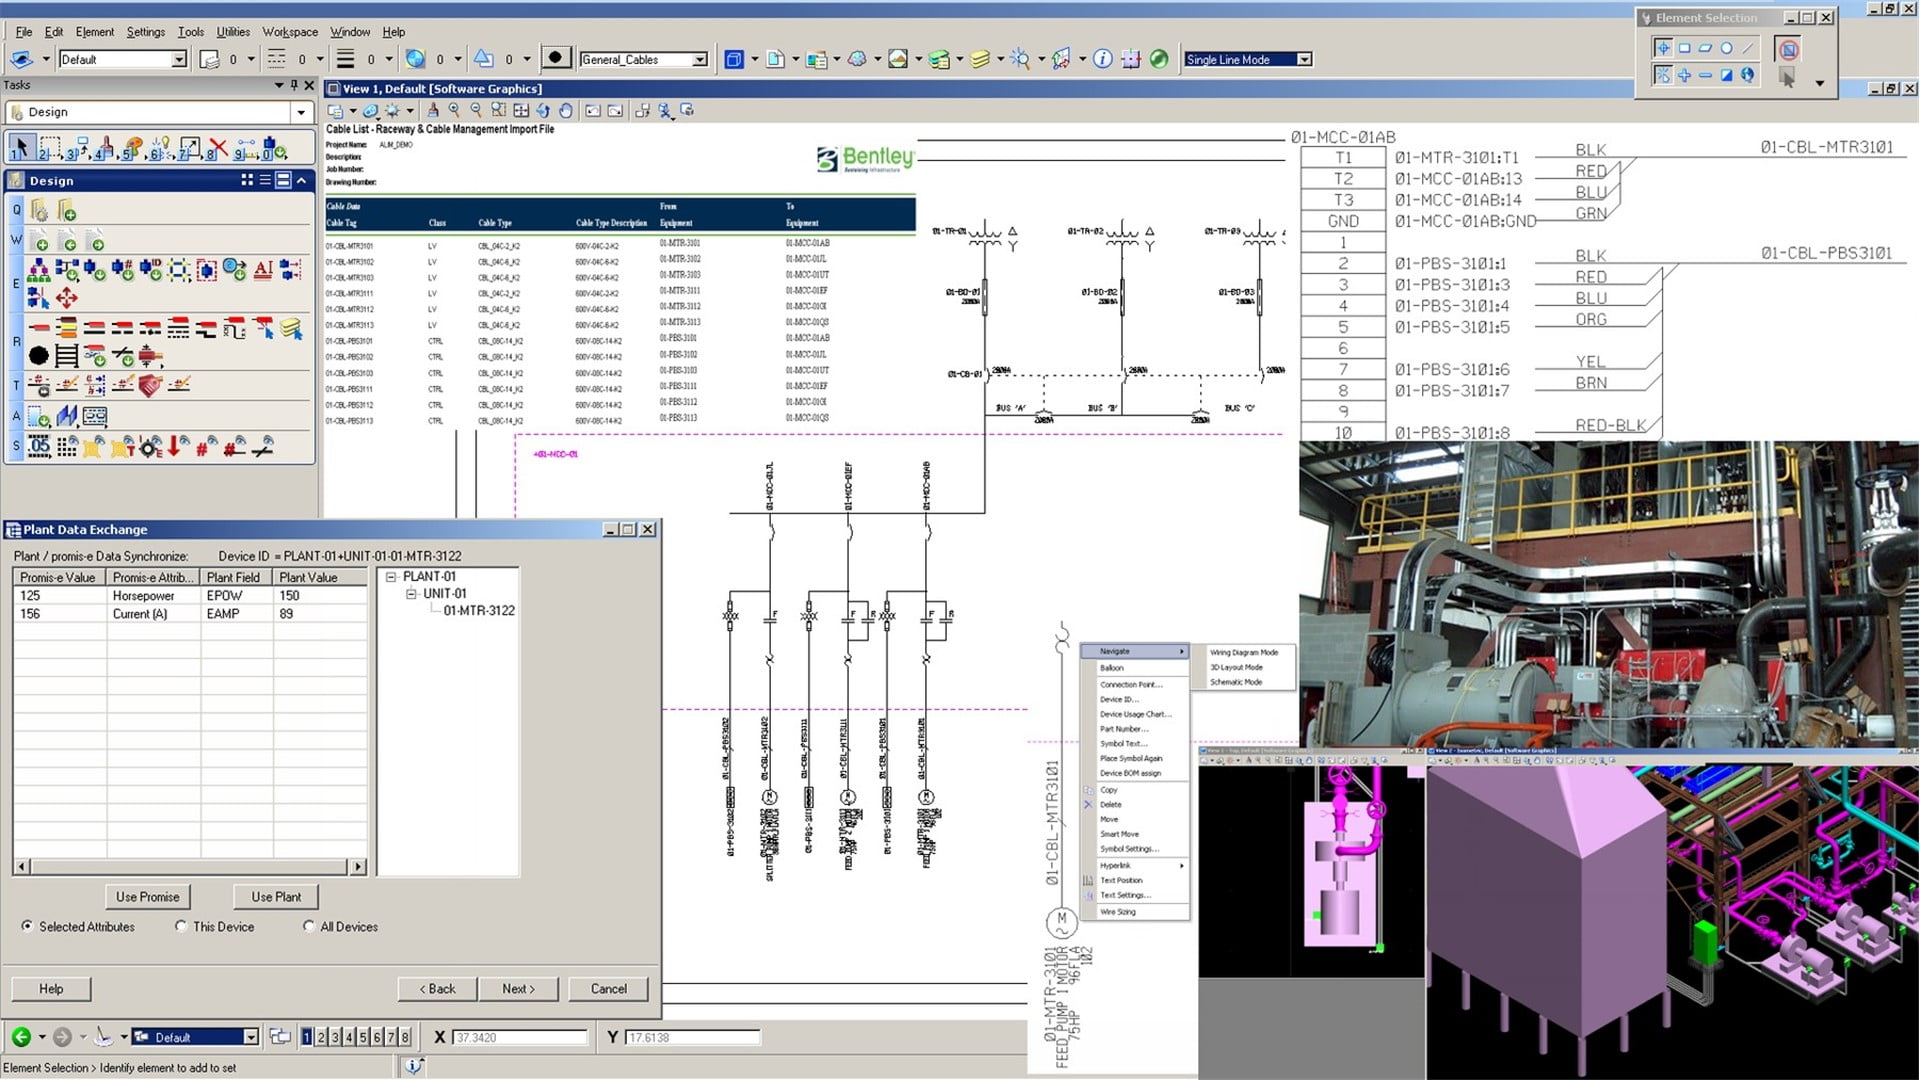Activate the Pan View tool

[x=566, y=111]
